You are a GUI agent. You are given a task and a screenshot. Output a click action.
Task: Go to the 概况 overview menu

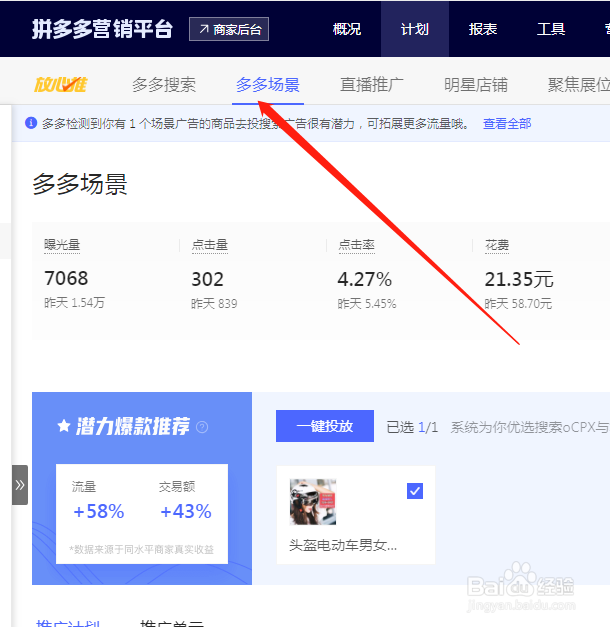(x=347, y=29)
